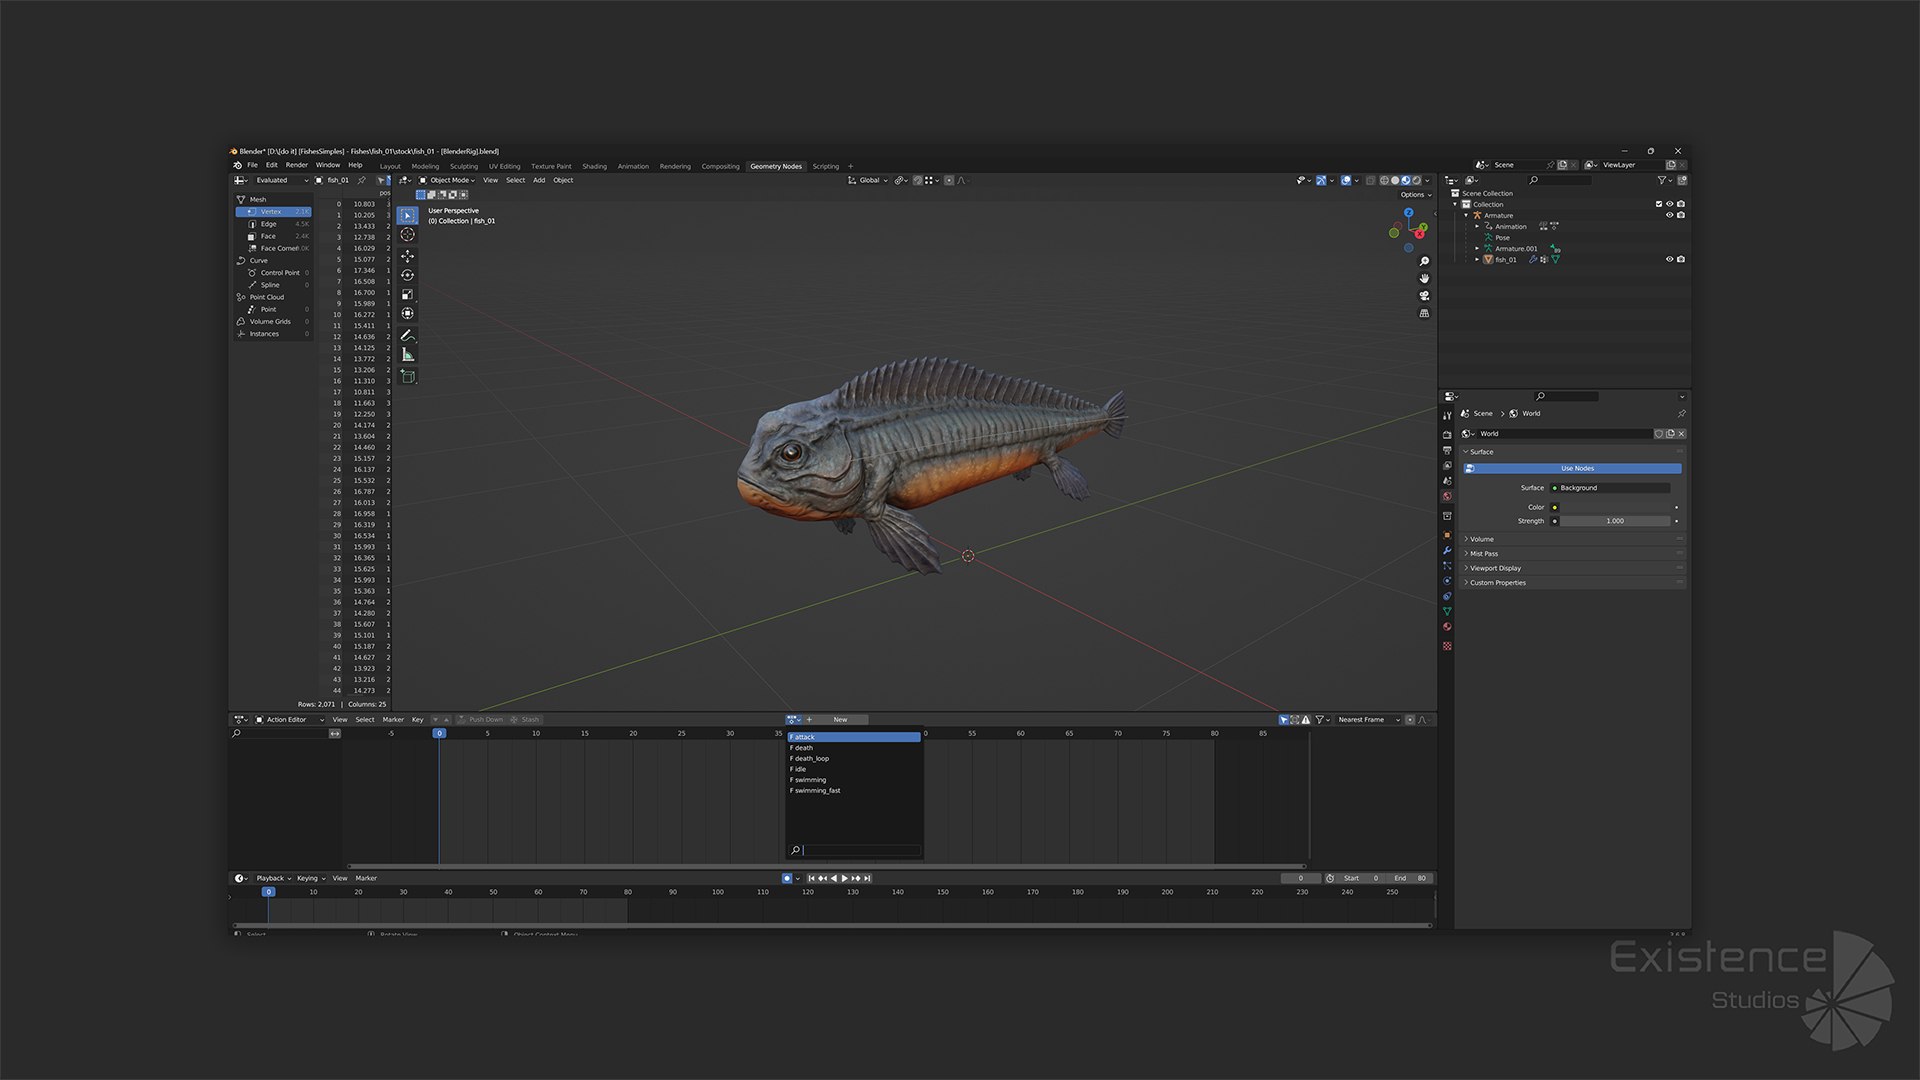The image size is (1920, 1080).
Task: Click the play animation button
Action: (x=845, y=879)
